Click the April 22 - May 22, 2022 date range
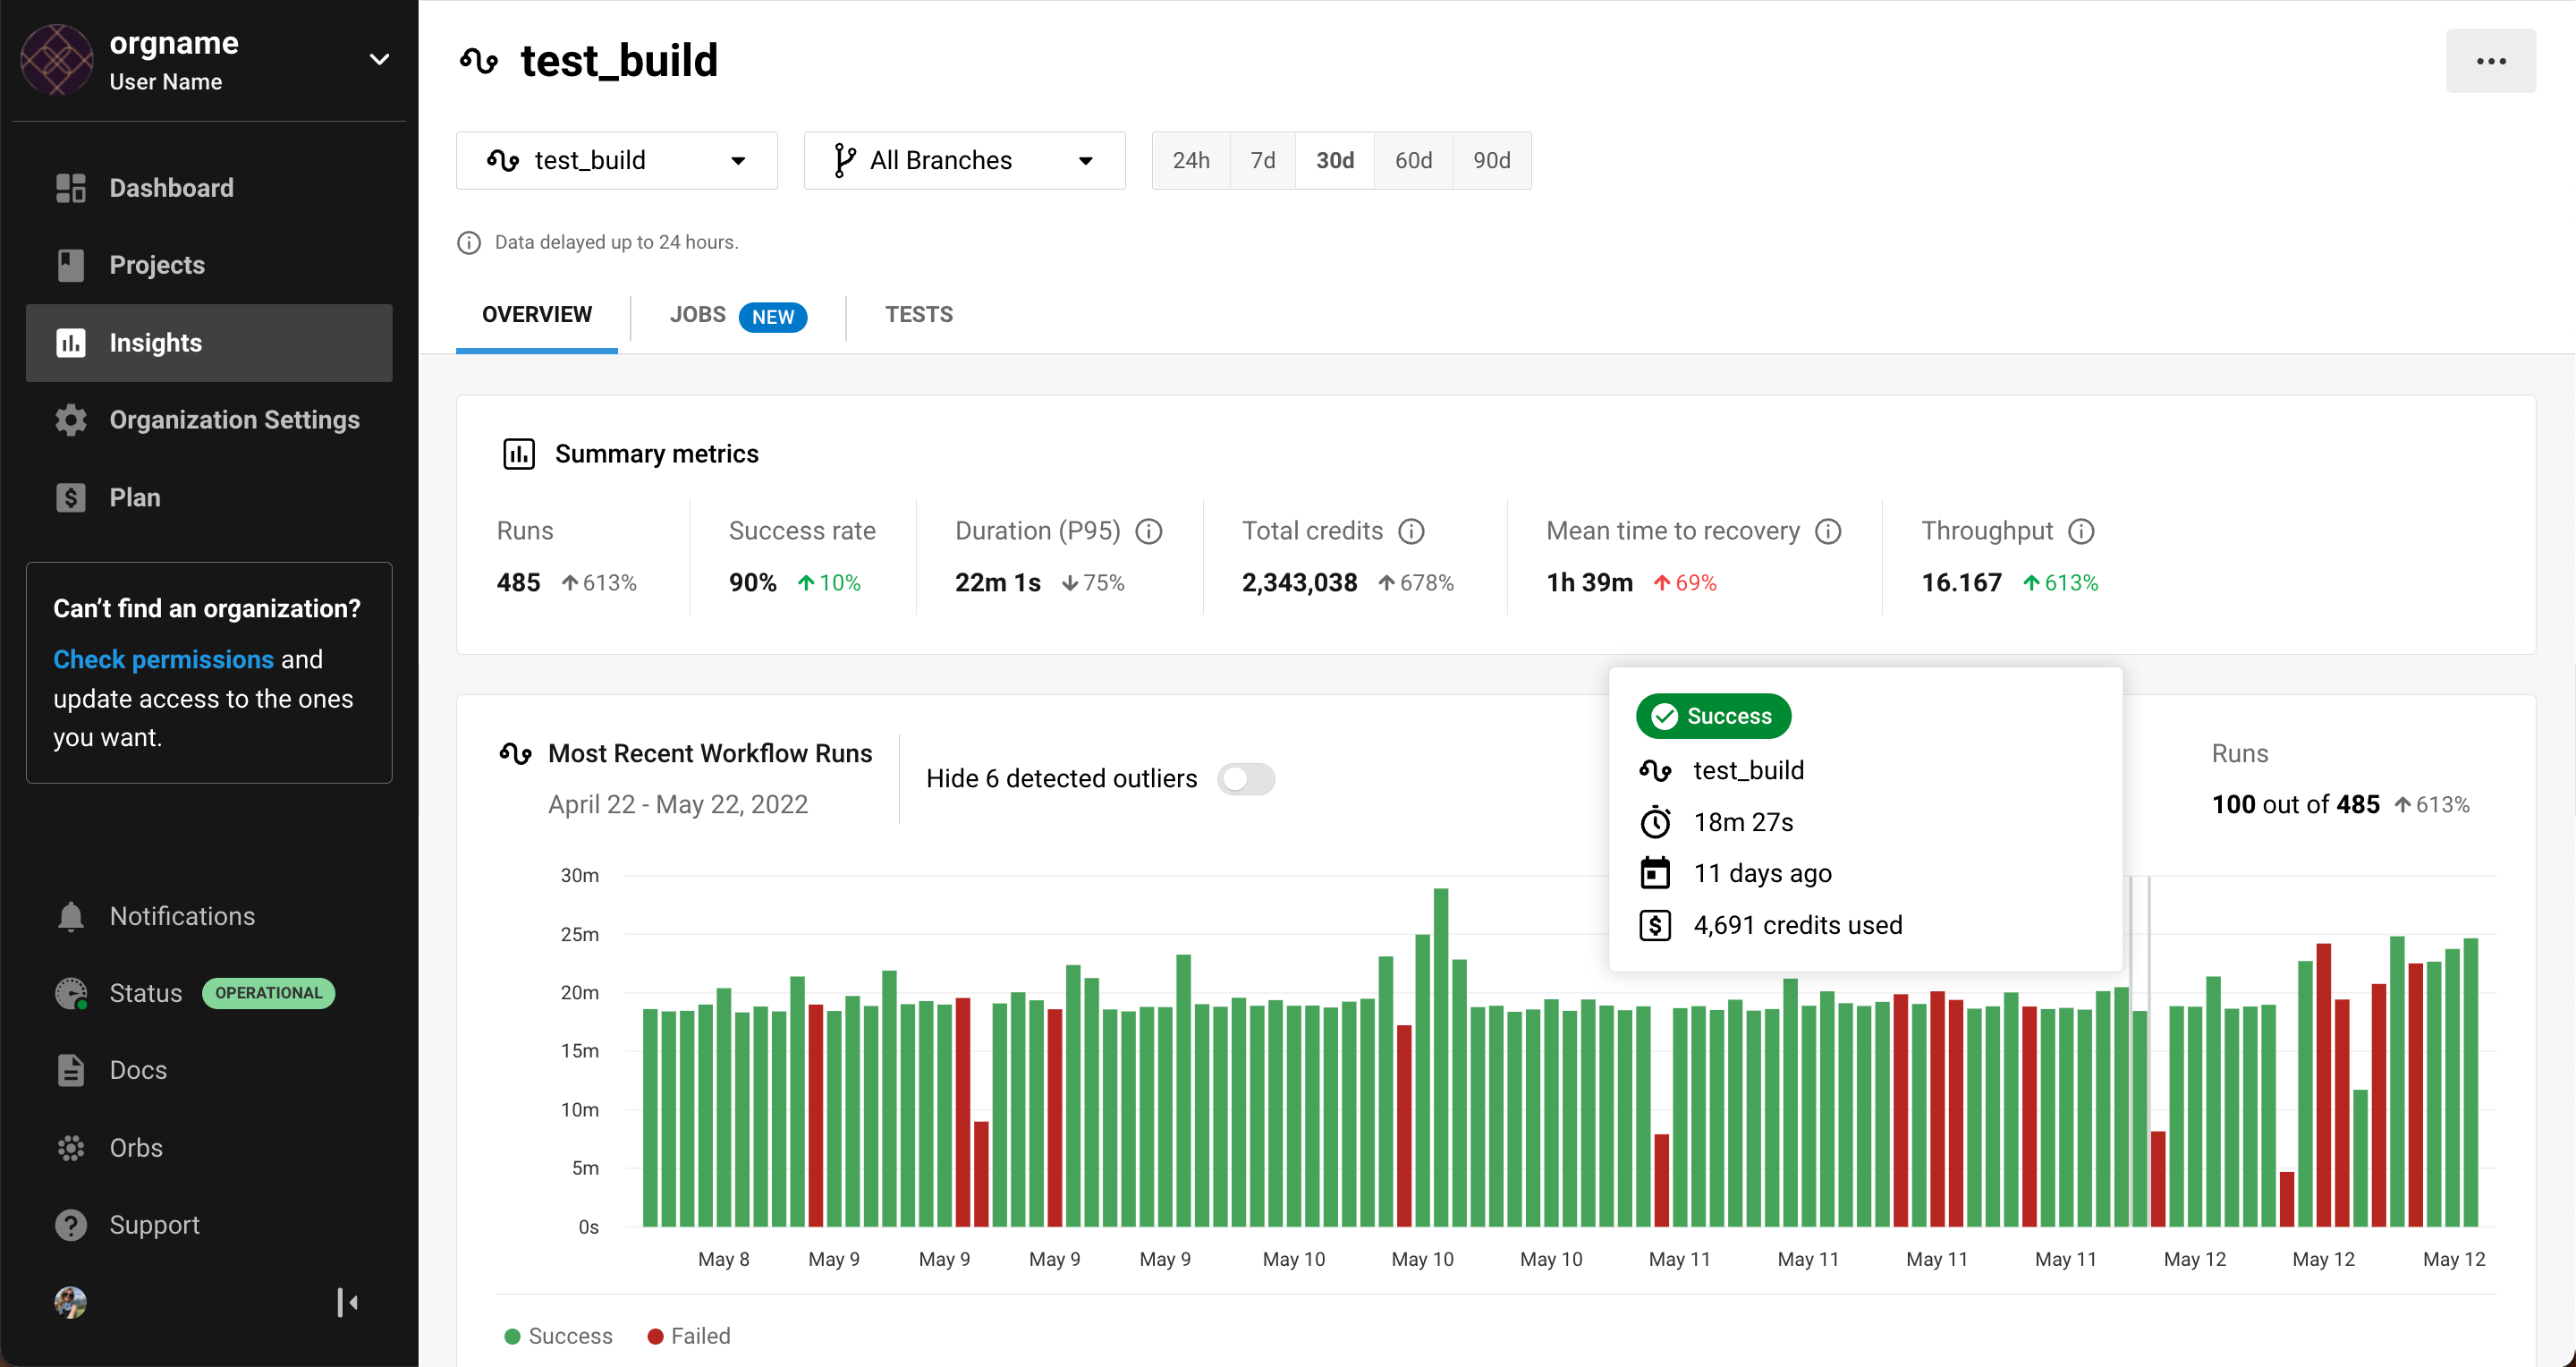 [x=678, y=805]
